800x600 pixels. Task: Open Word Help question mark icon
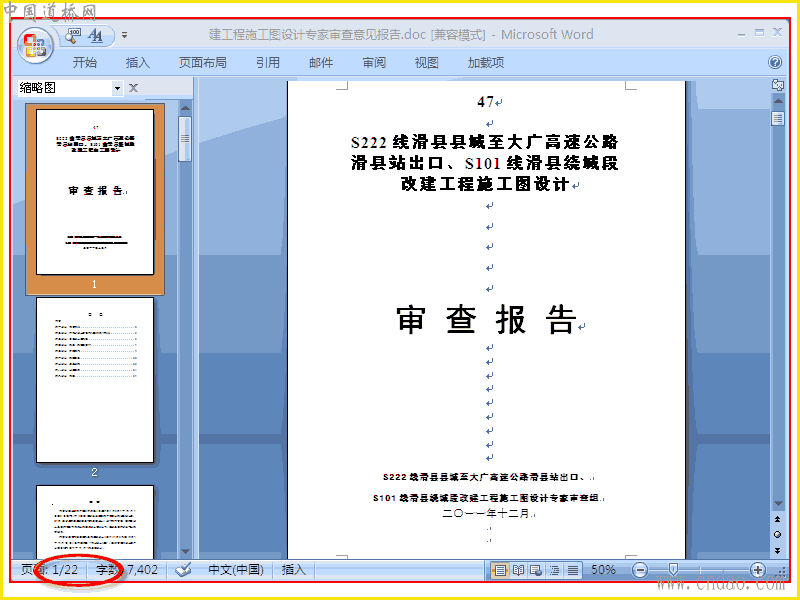774,62
